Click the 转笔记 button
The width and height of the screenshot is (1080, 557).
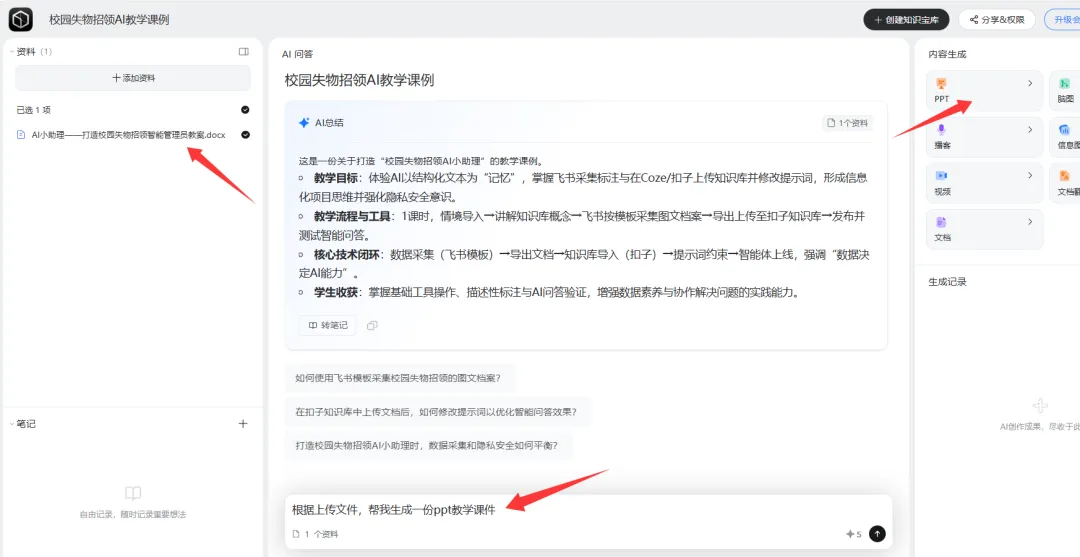tap(328, 325)
